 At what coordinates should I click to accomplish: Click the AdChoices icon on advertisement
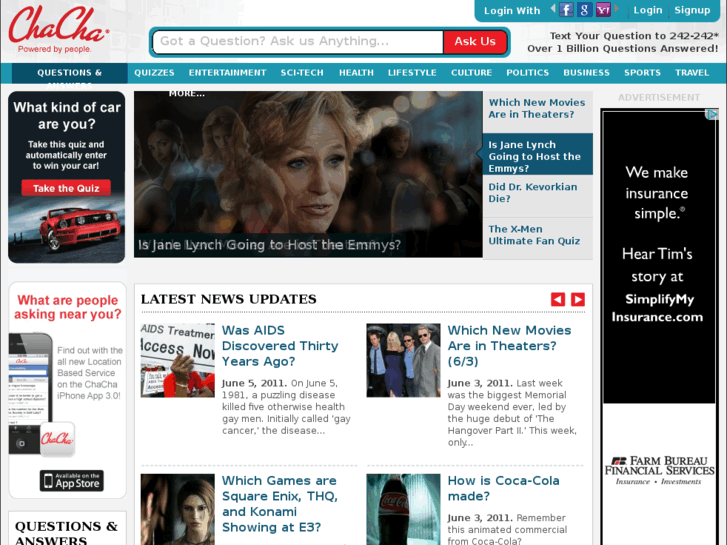point(712,114)
